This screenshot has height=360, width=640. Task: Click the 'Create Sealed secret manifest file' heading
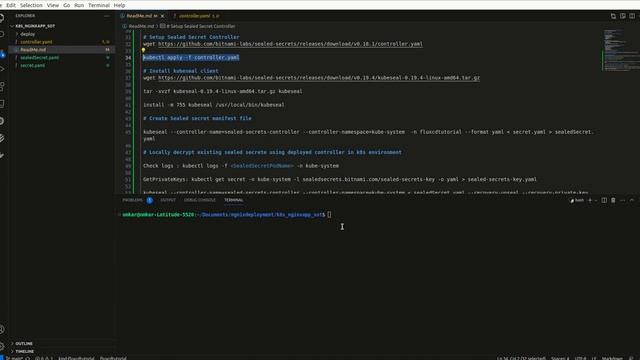click(x=198, y=118)
